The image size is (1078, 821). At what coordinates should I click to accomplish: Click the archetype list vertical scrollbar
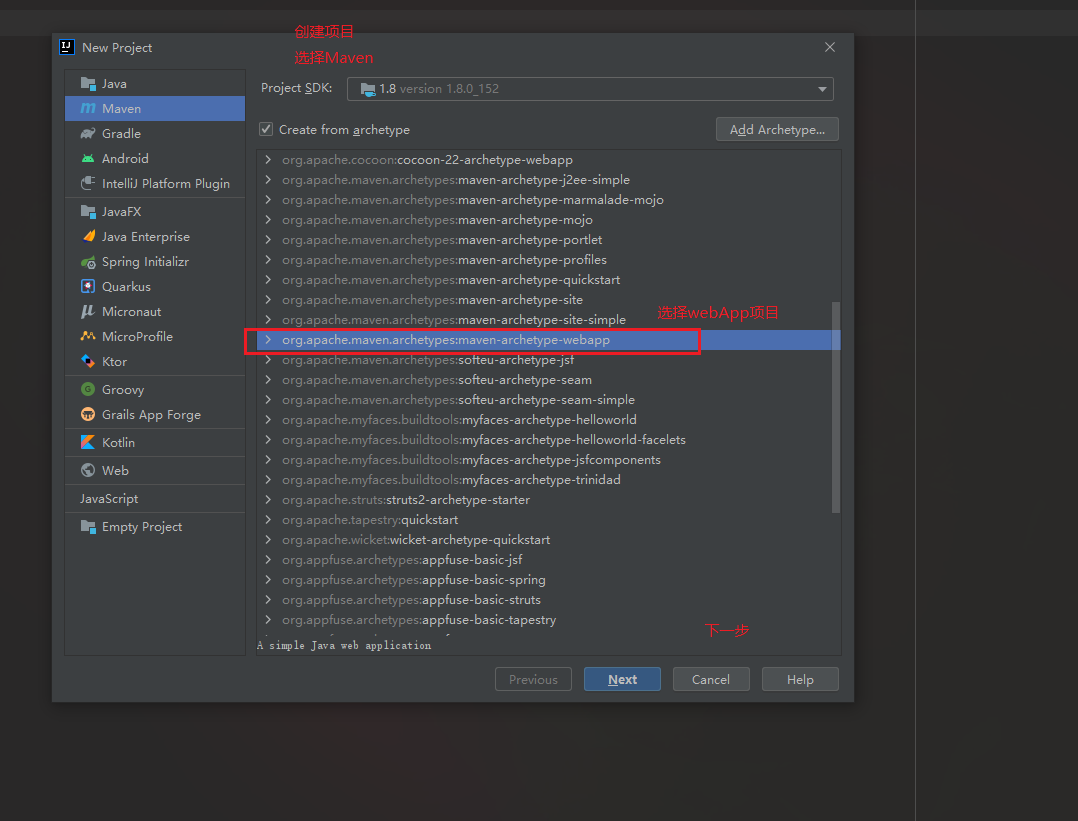tap(836, 407)
